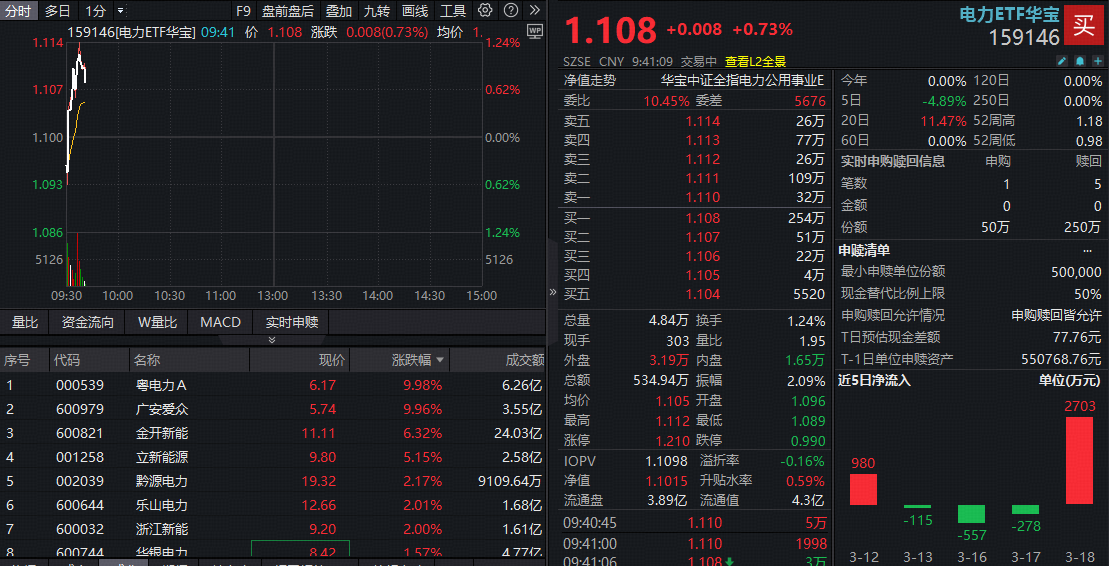Select the 粤电力A stock row

point(160,385)
